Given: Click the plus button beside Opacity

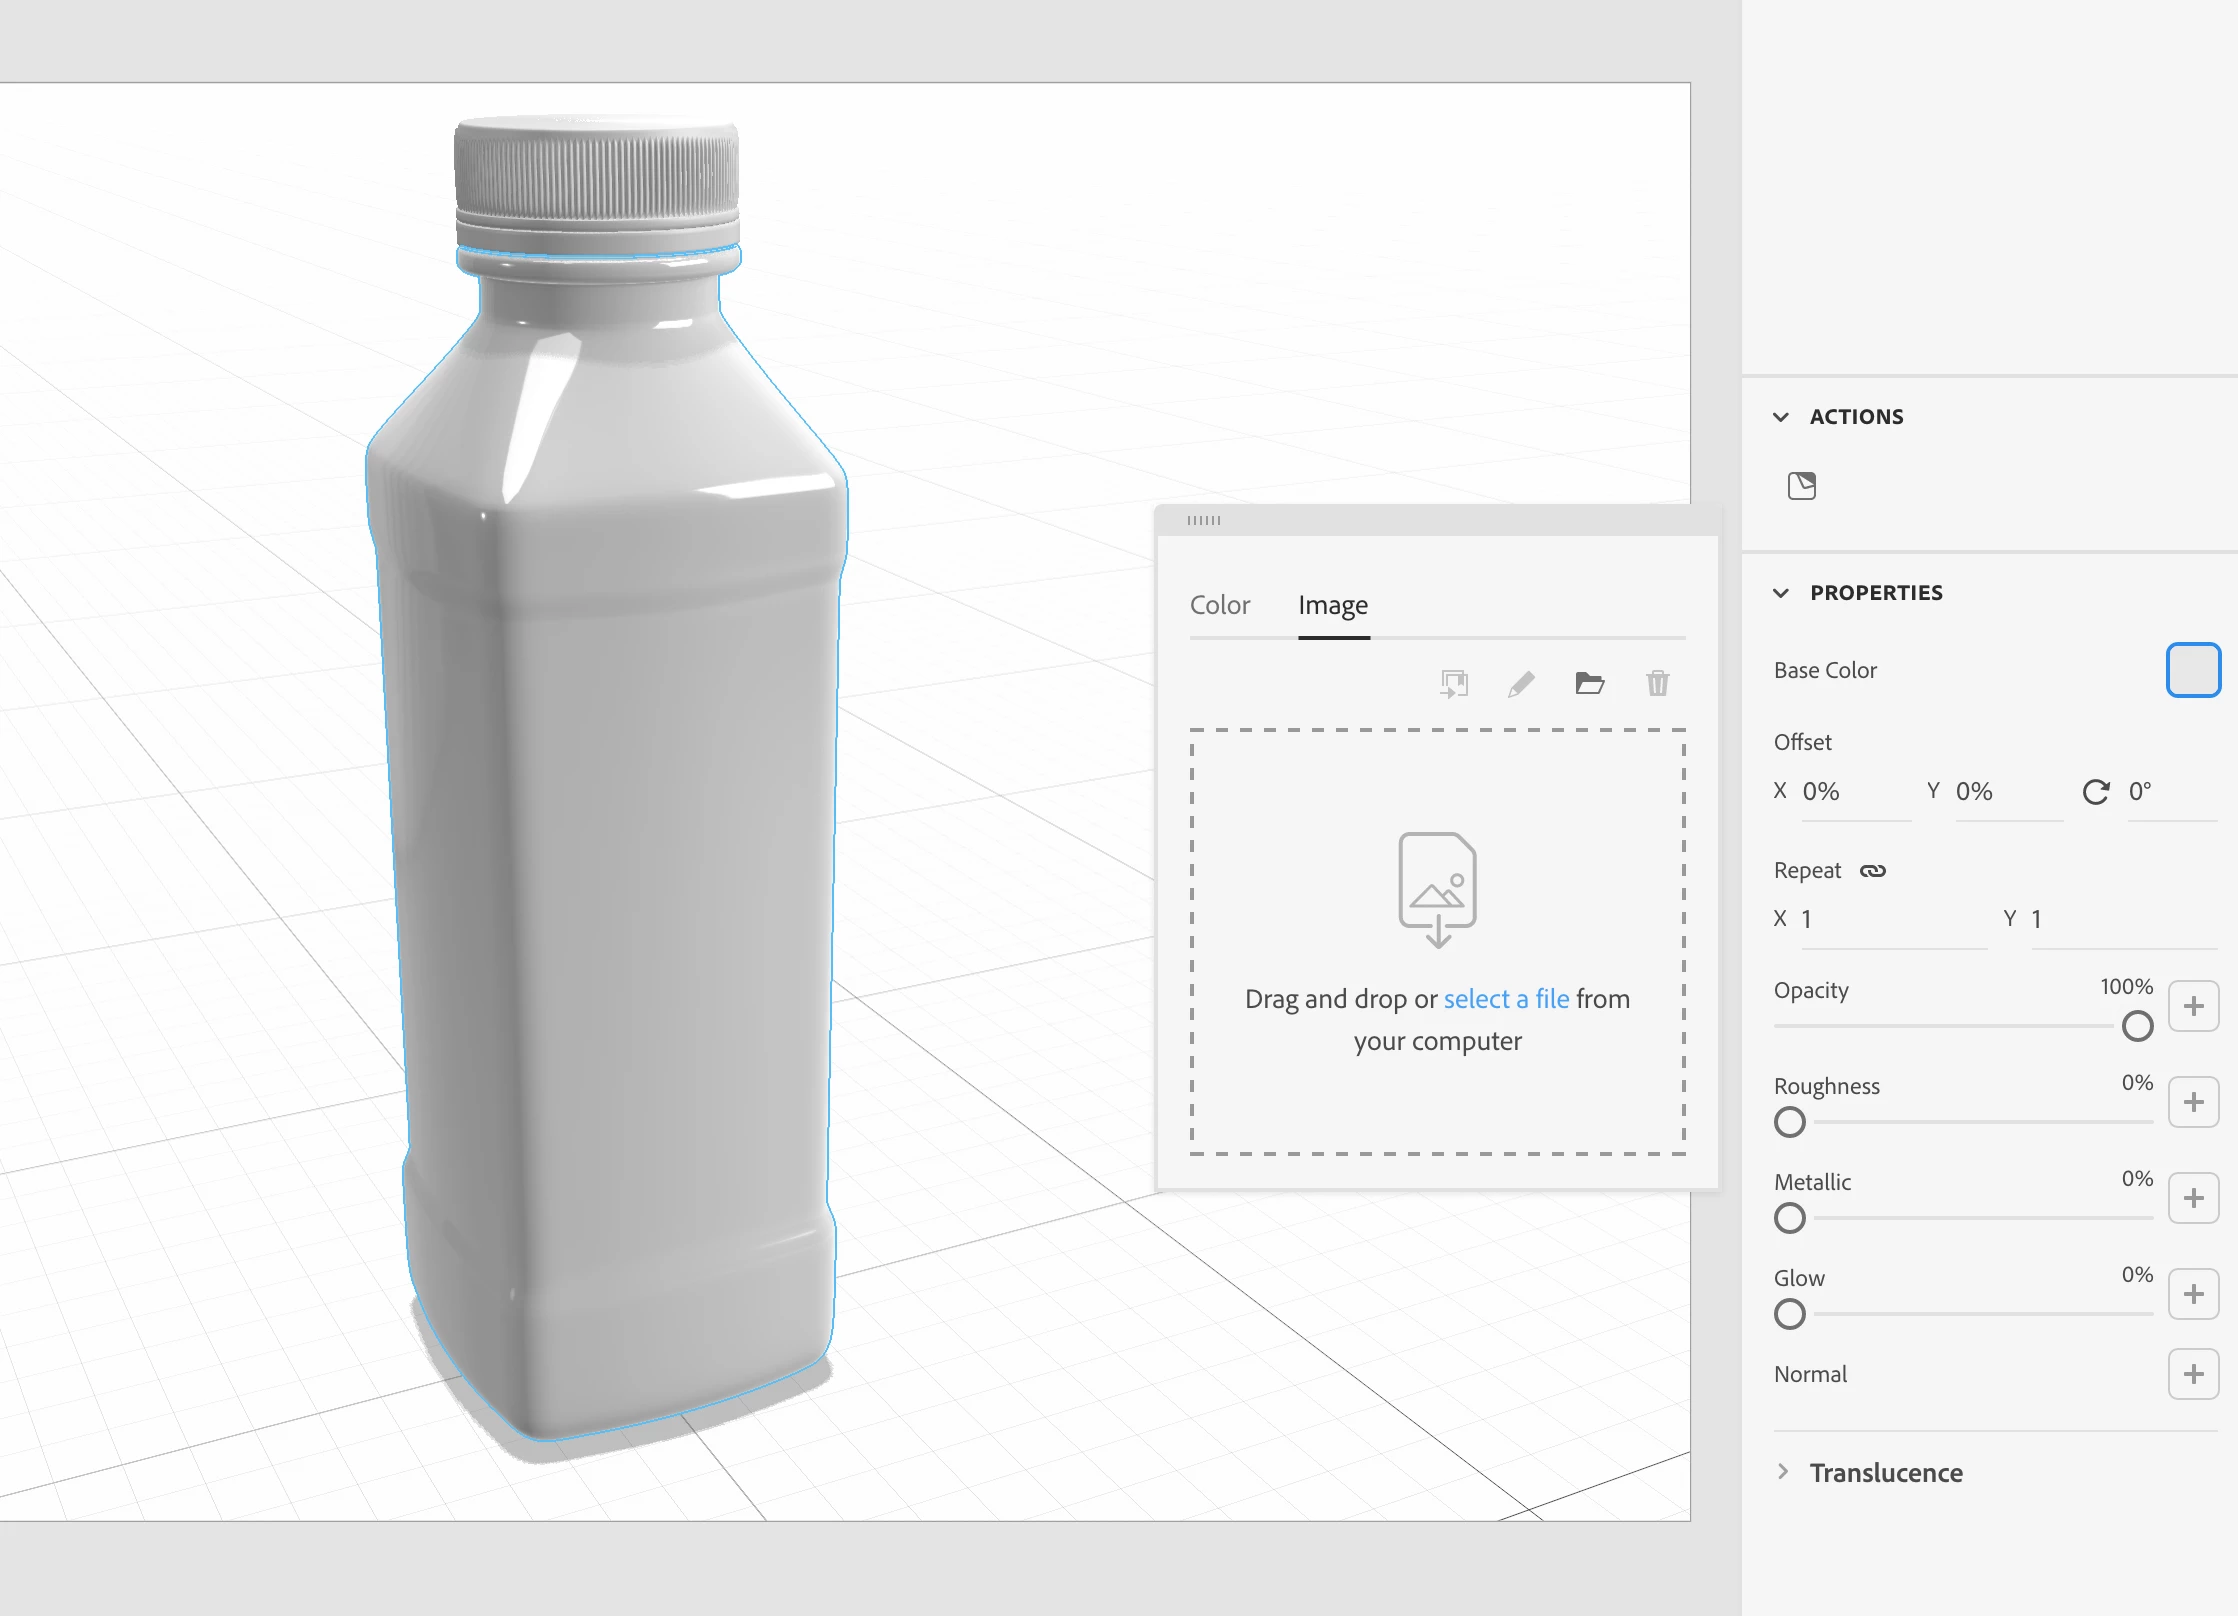Looking at the screenshot, I should pos(2193,1006).
